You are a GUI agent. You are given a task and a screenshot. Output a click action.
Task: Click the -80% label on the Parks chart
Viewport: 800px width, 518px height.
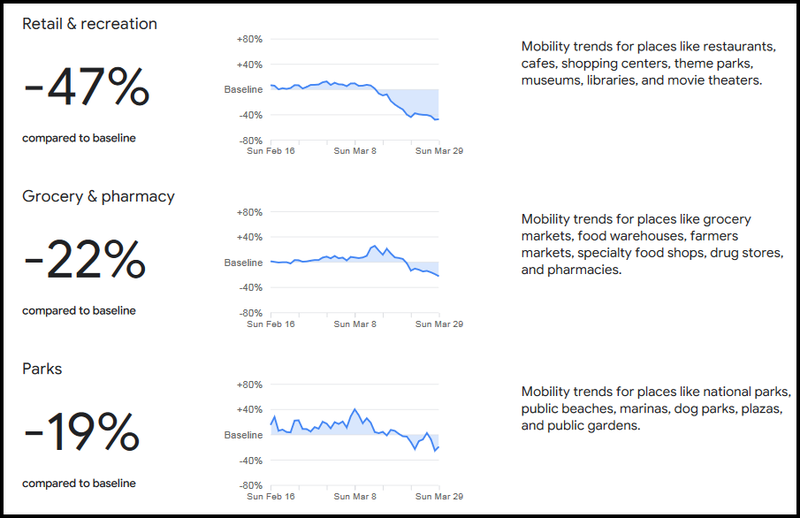[249, 485]
